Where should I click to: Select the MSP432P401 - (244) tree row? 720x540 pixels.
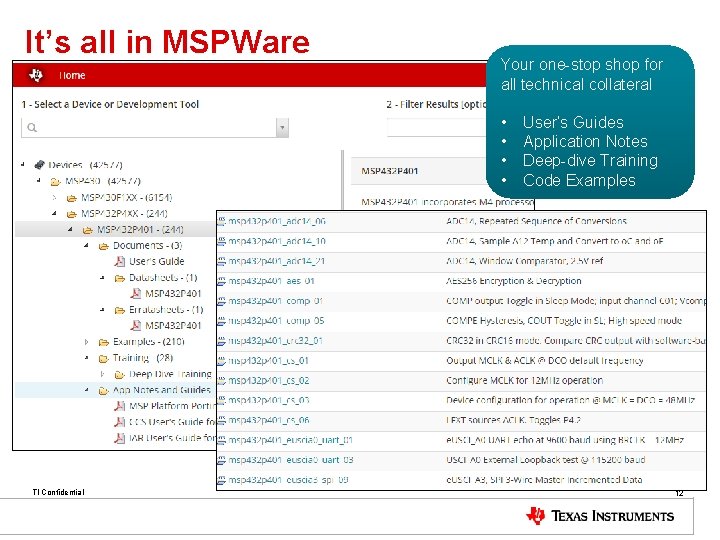pos(115,229)
